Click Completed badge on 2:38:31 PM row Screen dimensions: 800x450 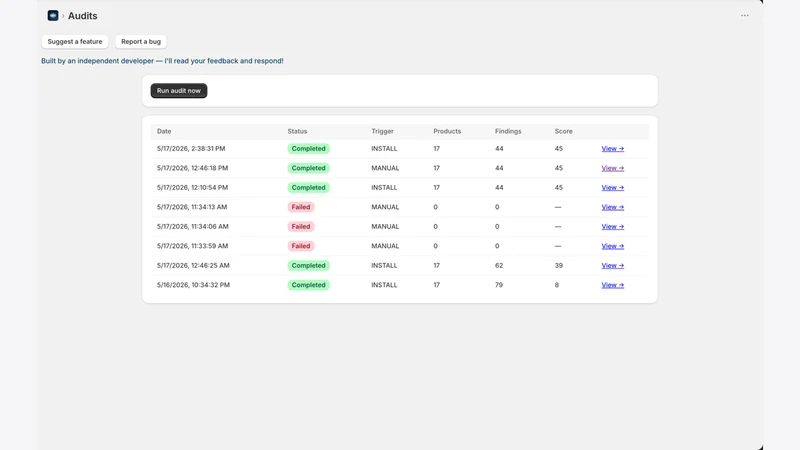(x=308, y=149)
